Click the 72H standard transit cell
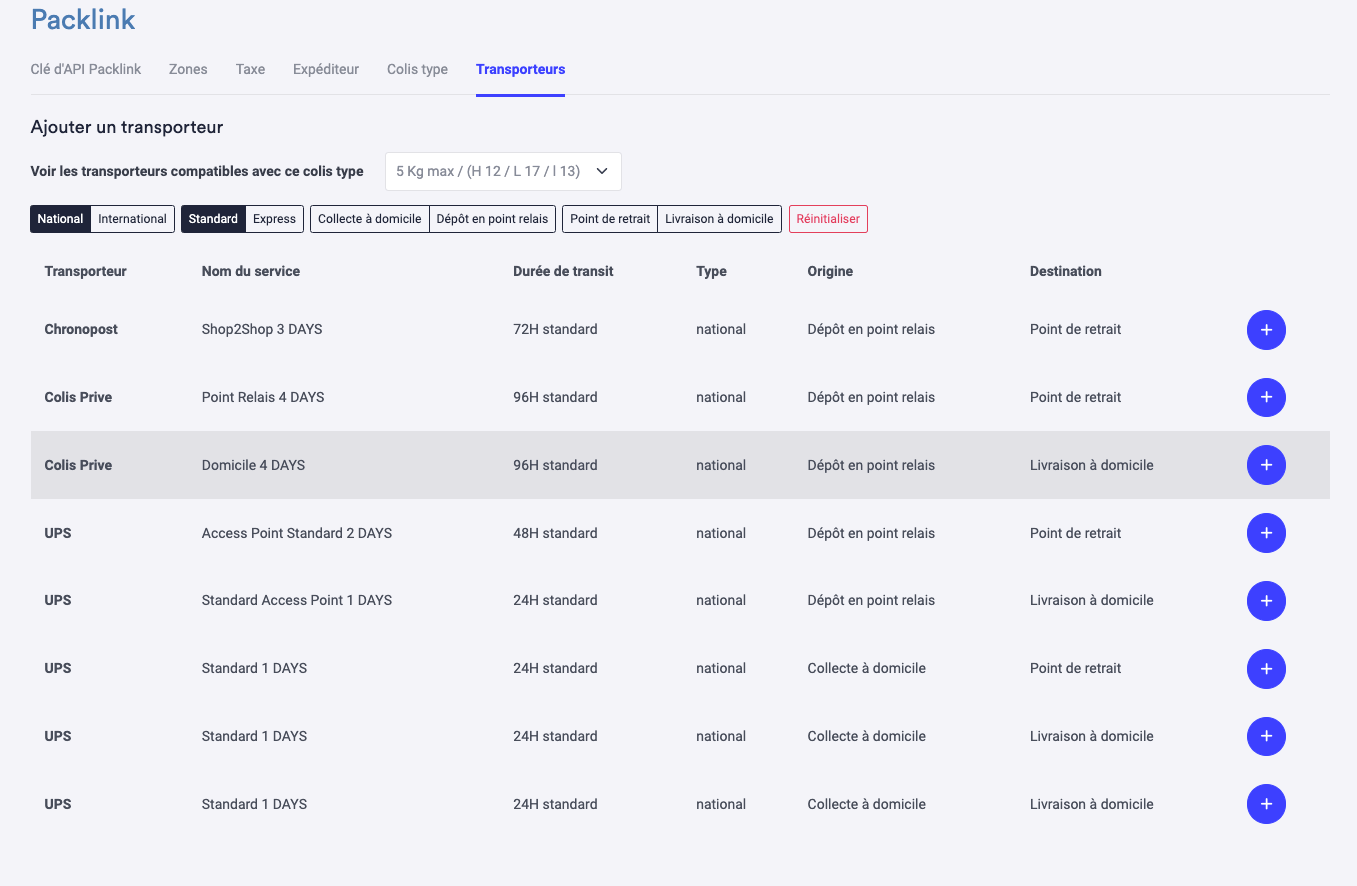 click(x=555, y=329)
